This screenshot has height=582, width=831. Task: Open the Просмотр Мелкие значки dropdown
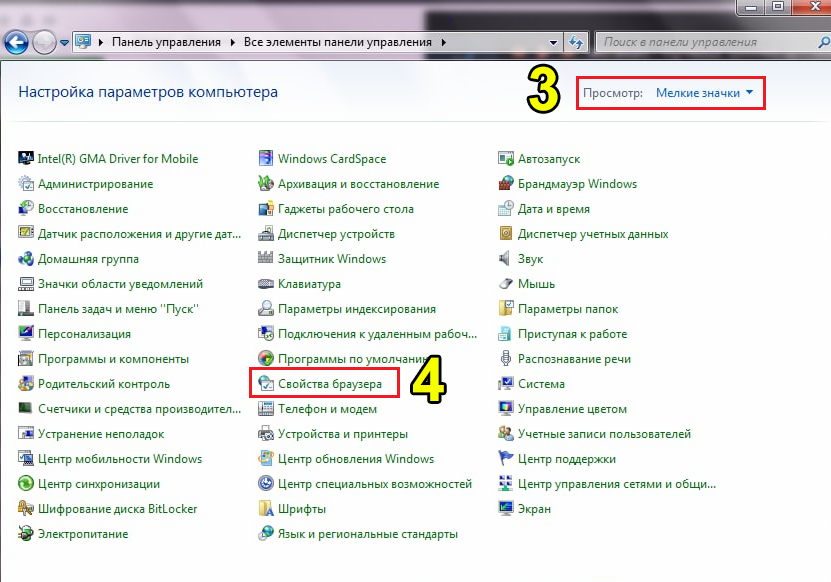click(704, 93)
